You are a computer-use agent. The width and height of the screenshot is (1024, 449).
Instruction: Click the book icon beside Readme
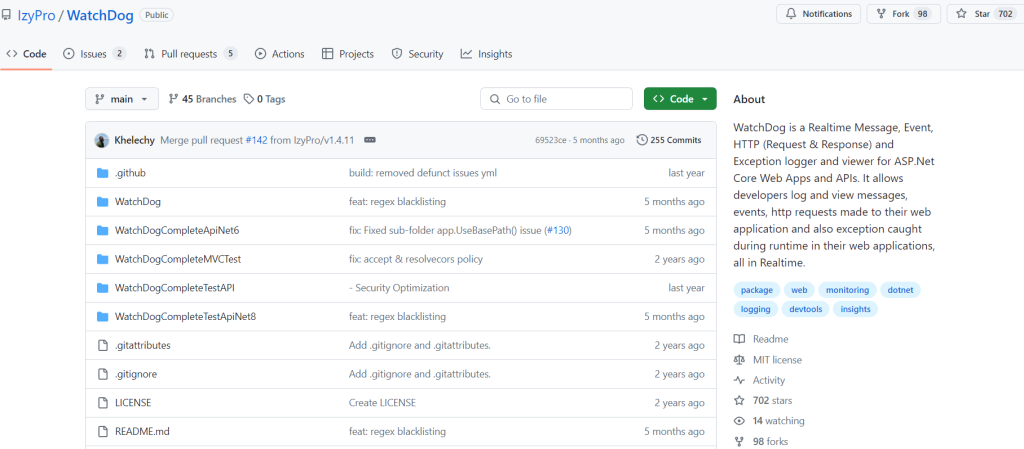pyautogui.click(x=739, y=339)
